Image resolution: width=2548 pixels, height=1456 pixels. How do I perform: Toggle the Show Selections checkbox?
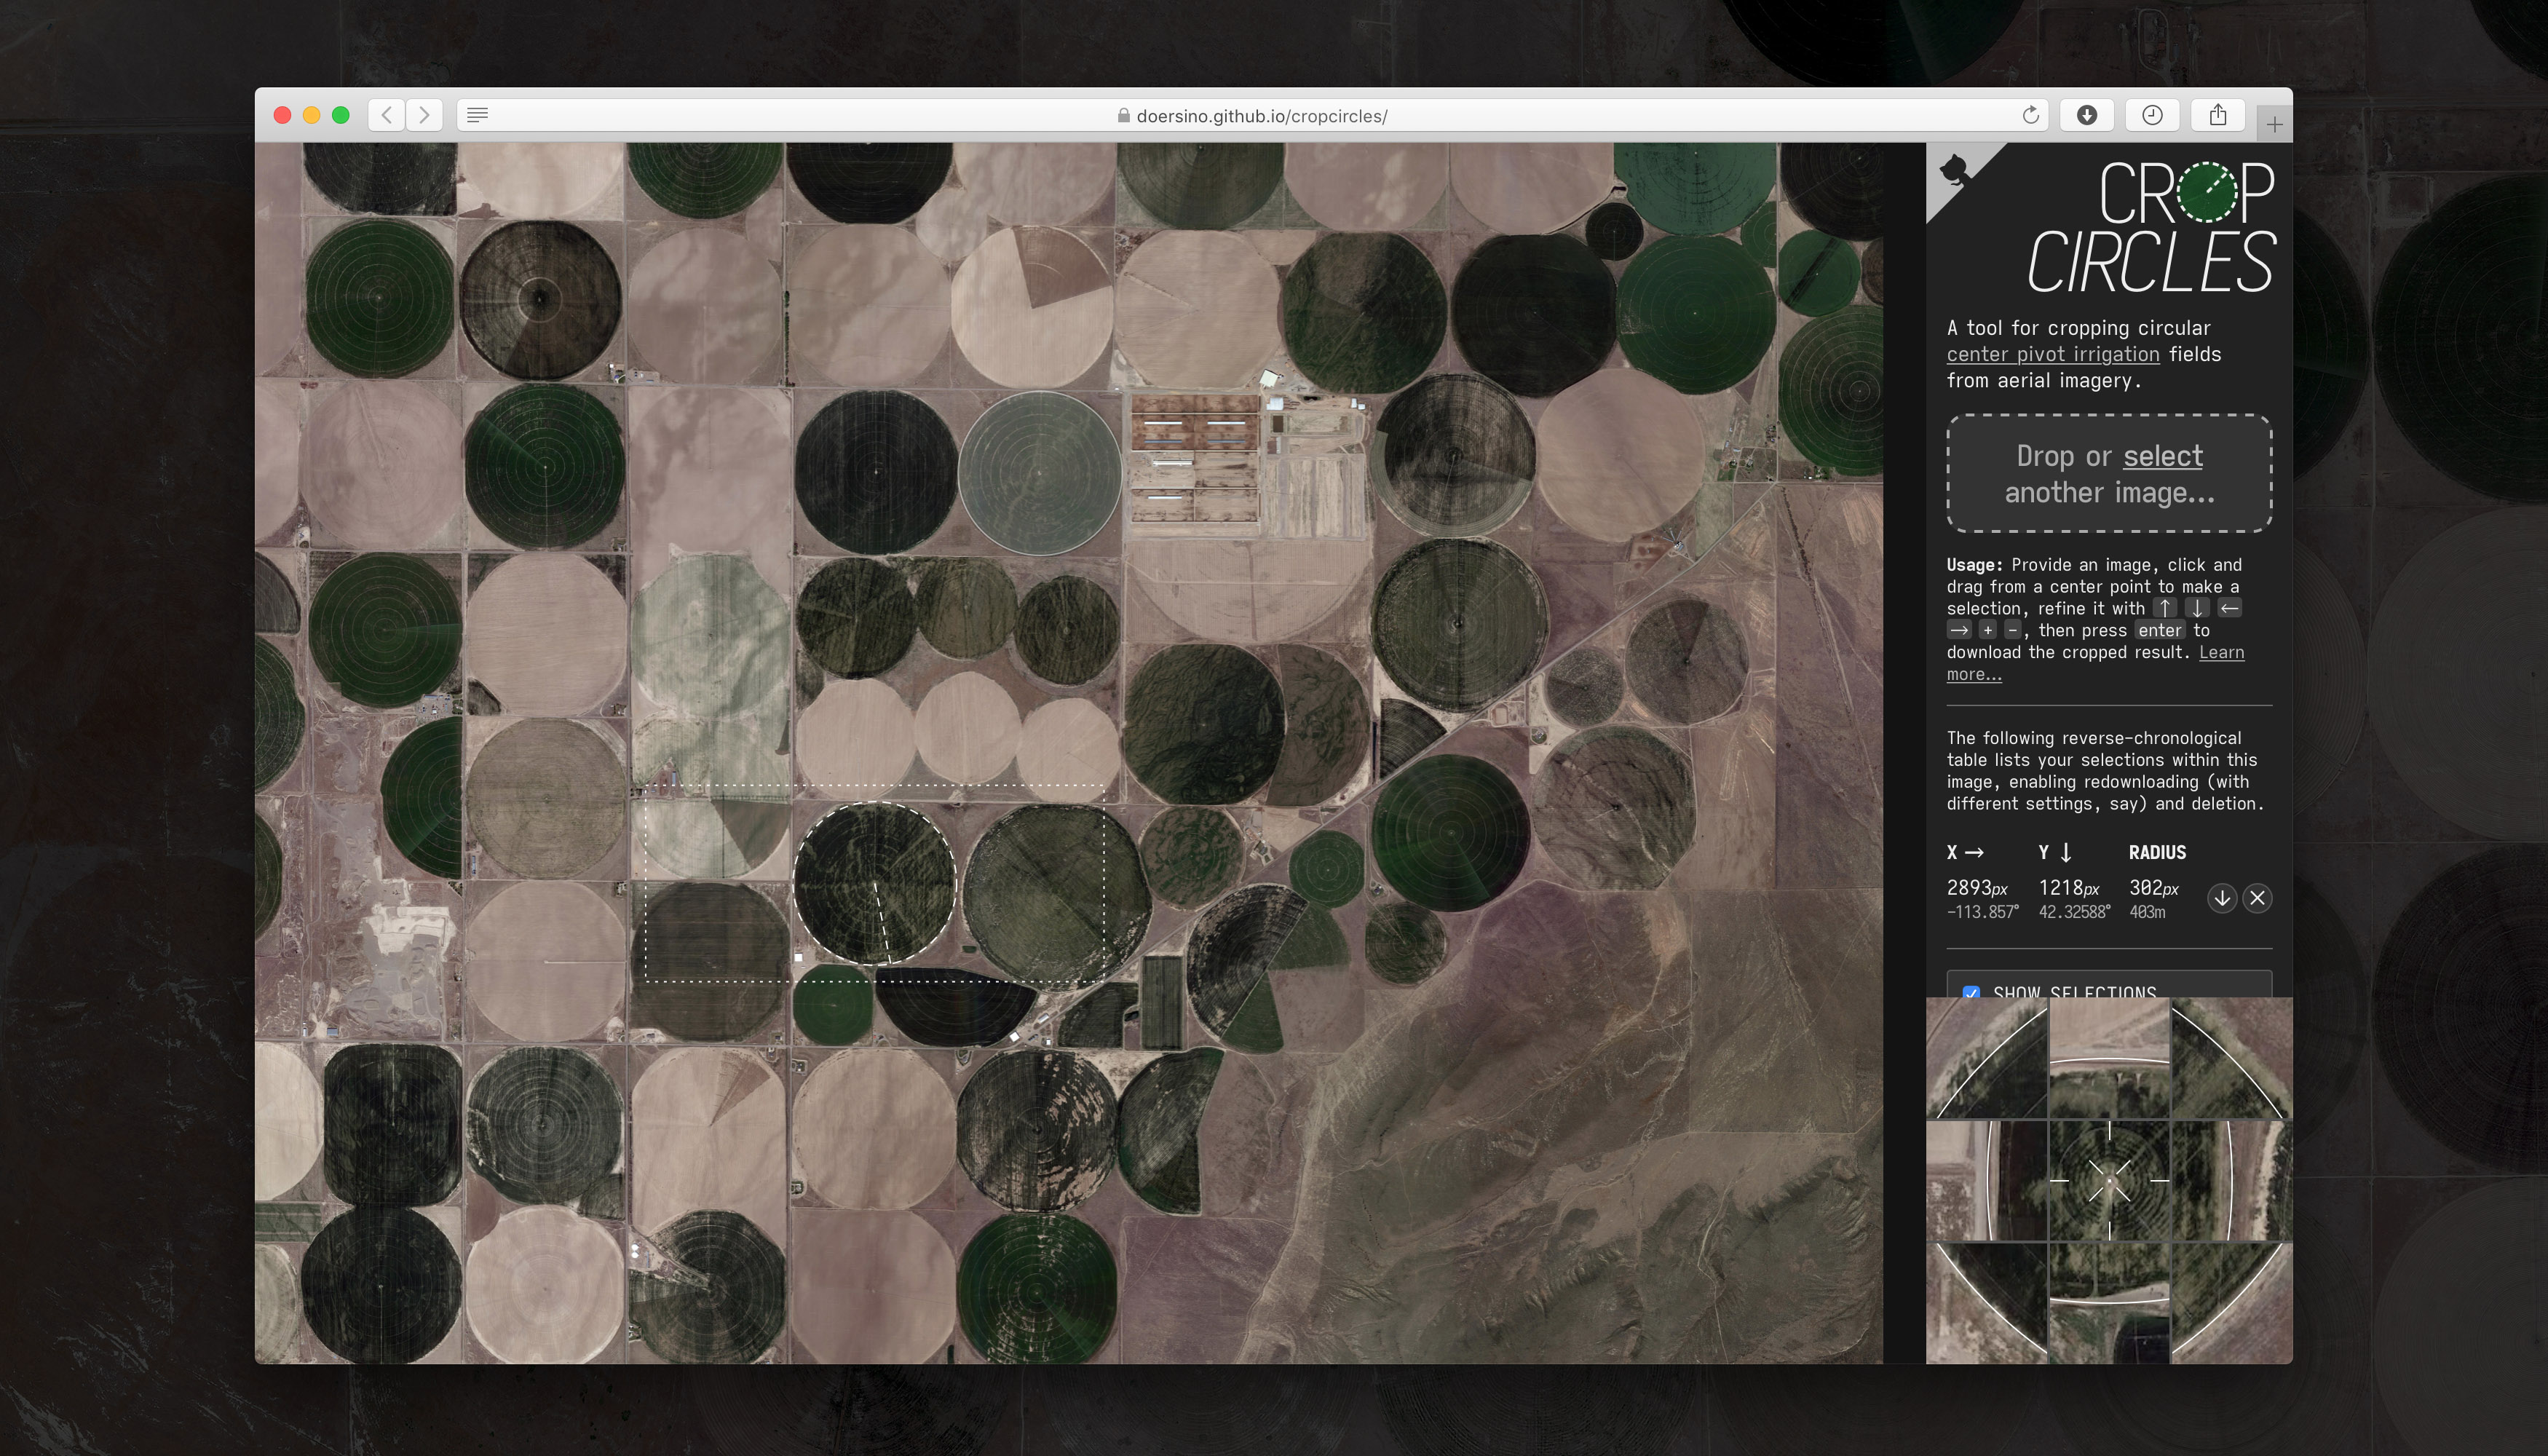(1971, 992)
